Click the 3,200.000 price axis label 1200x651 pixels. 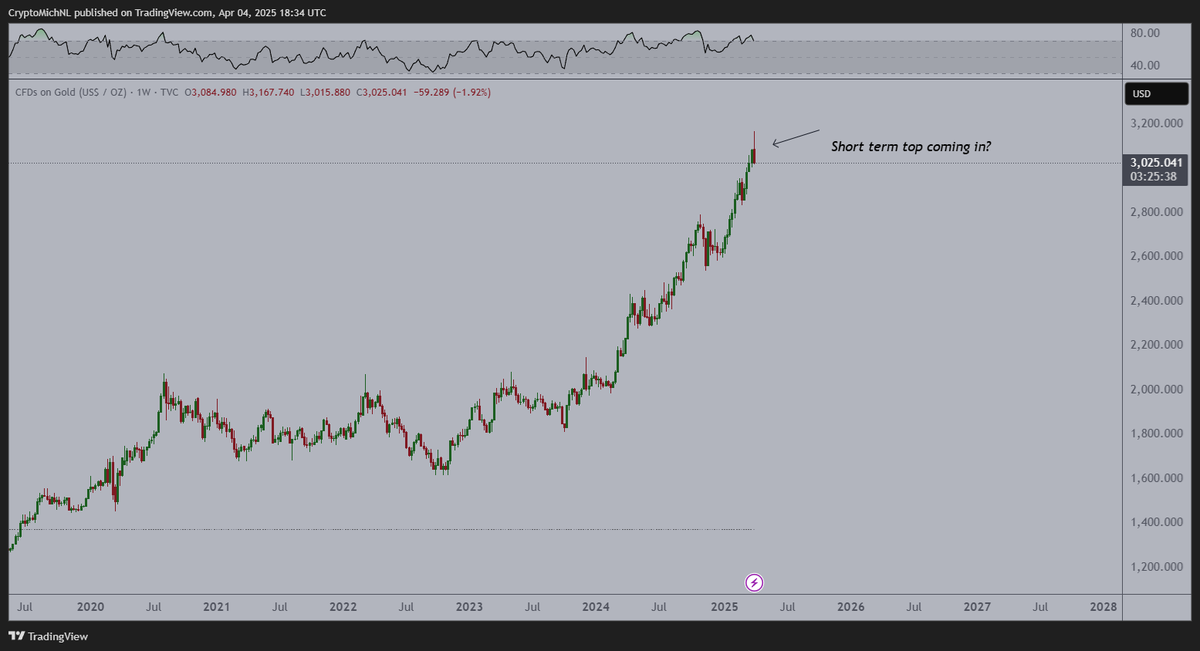coord(1159,124)
